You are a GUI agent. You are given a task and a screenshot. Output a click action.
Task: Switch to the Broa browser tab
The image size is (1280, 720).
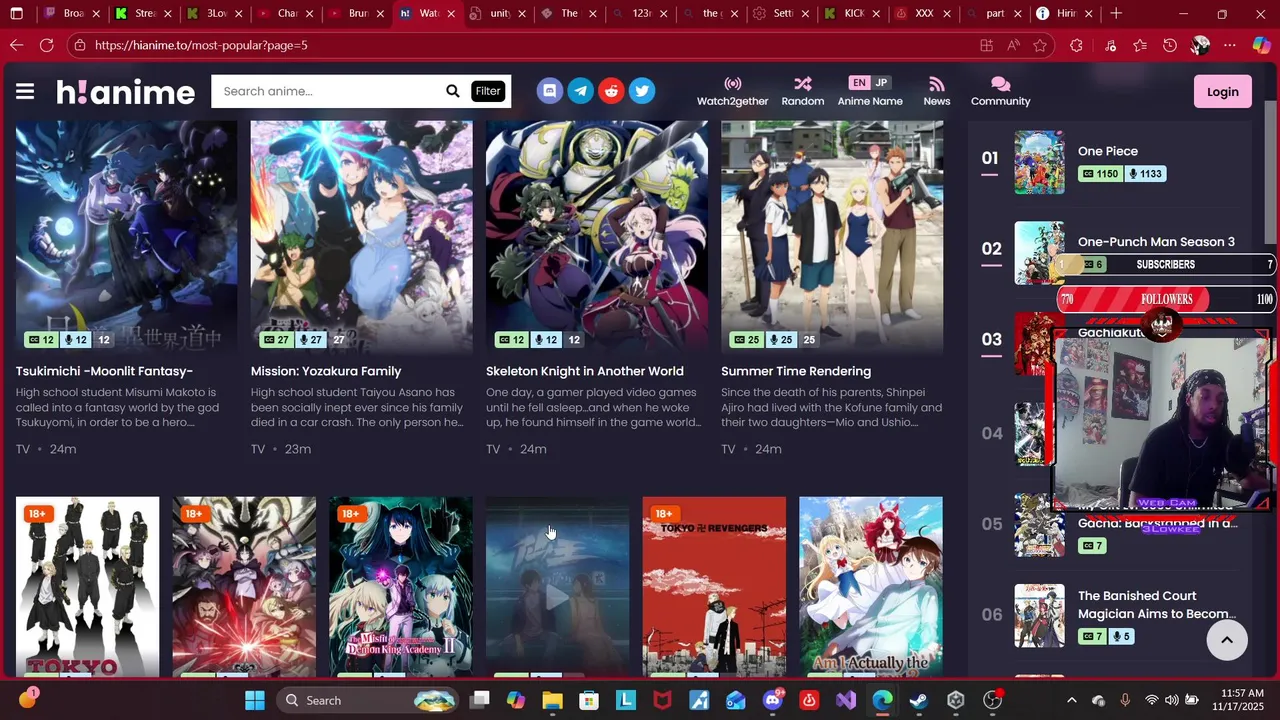(x=73, y=14)
